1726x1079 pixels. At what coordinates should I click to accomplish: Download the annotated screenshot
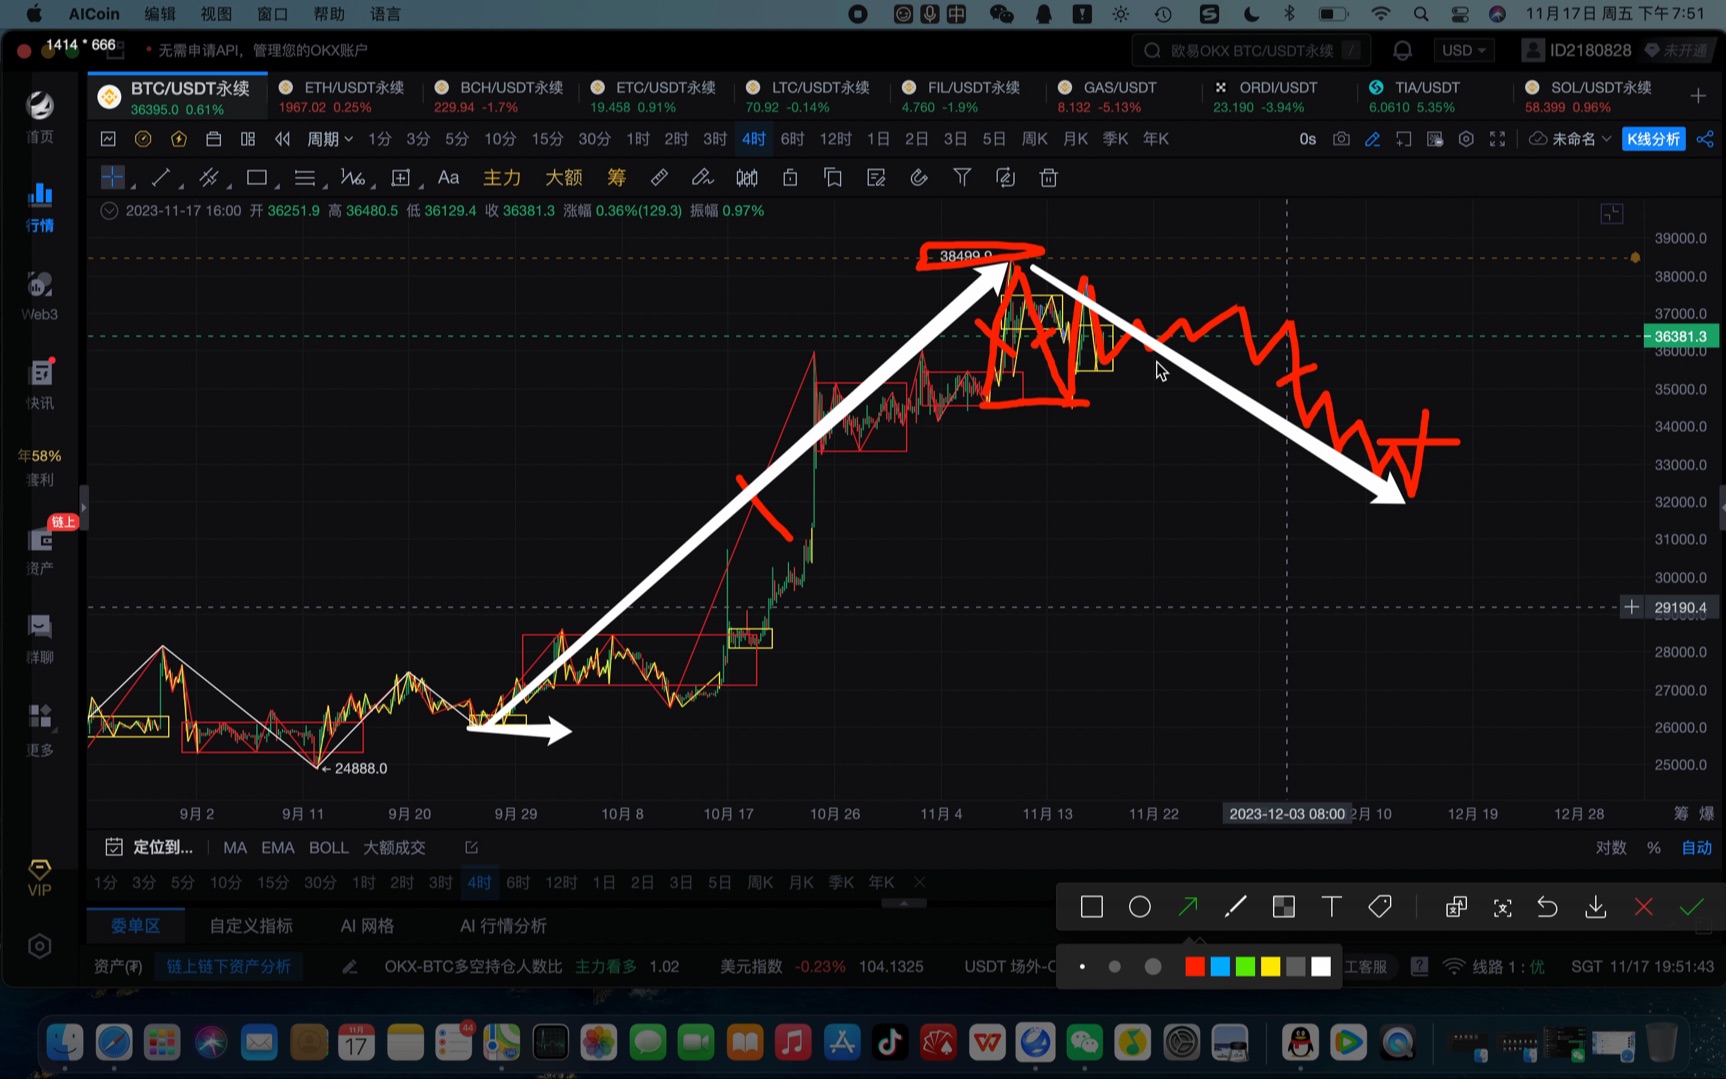[1595, 907]
